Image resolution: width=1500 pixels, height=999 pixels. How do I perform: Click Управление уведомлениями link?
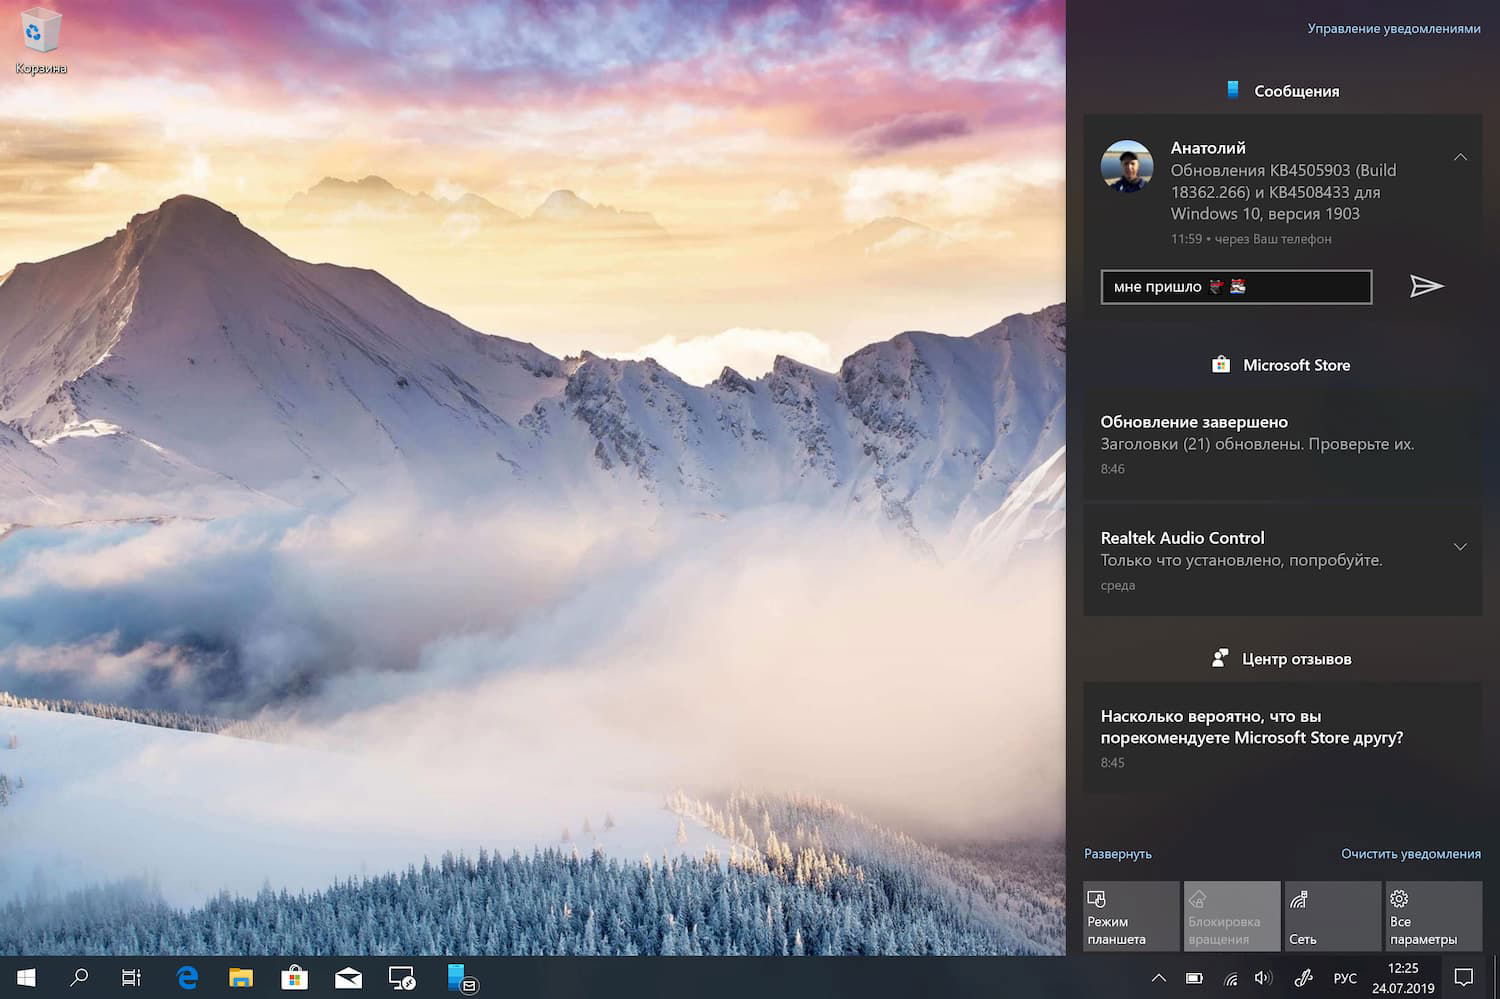coord(1393,29)
